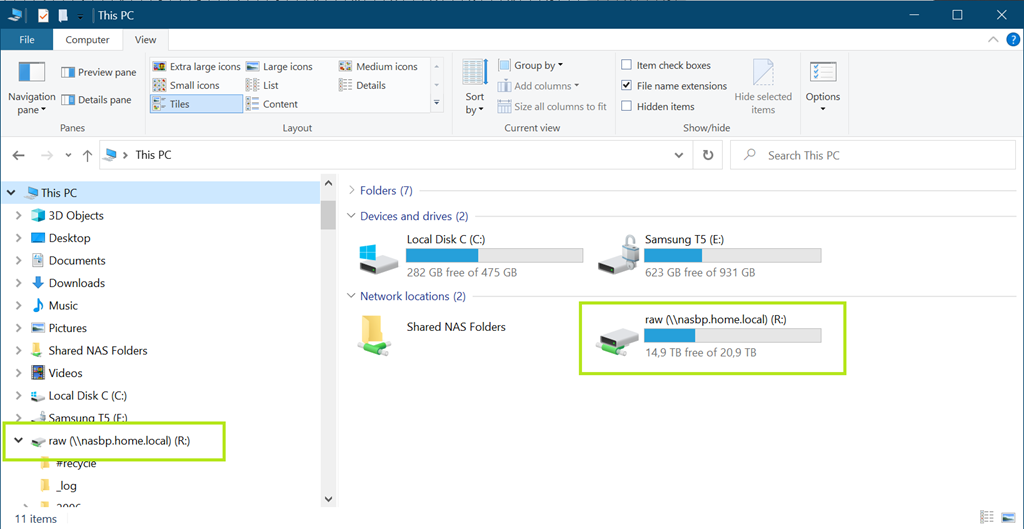
Task: Open the File menu tab
Action: click(x=28, y=40)
